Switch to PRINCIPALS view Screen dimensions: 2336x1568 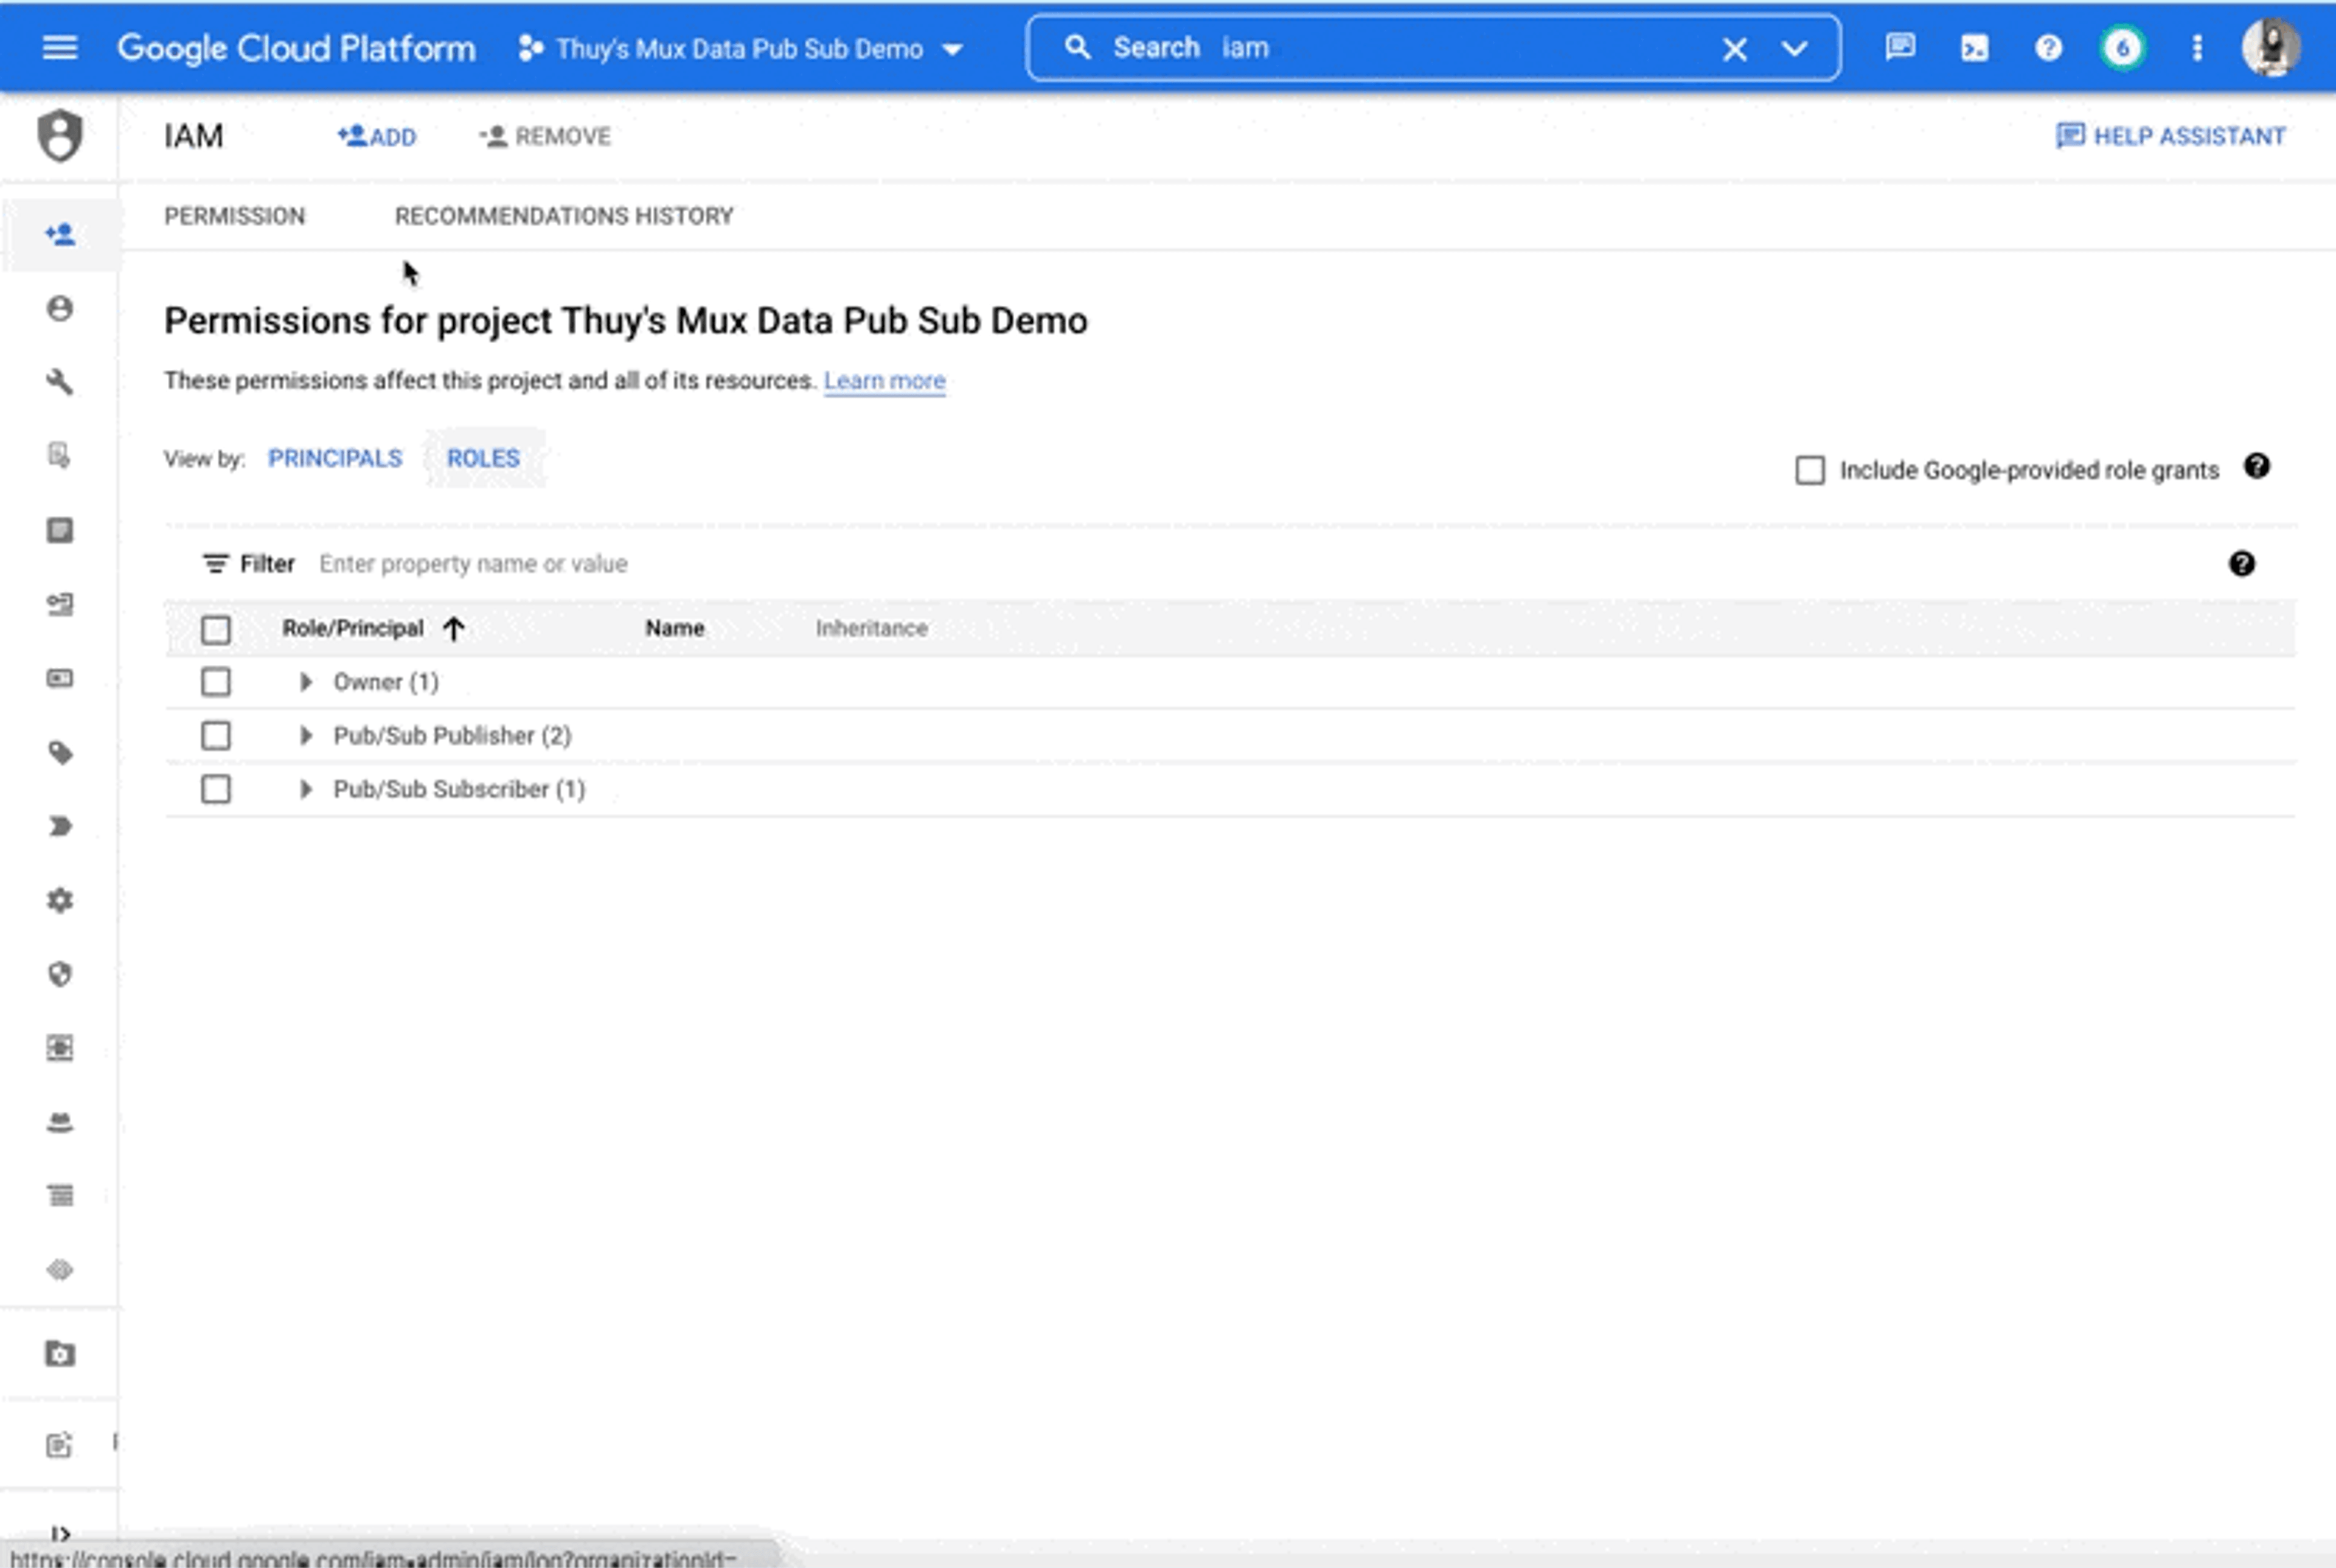334,457
